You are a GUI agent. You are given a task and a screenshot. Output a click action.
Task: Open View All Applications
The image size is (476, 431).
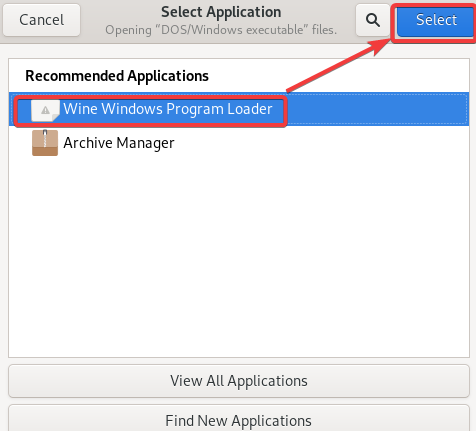pos(239,381)
